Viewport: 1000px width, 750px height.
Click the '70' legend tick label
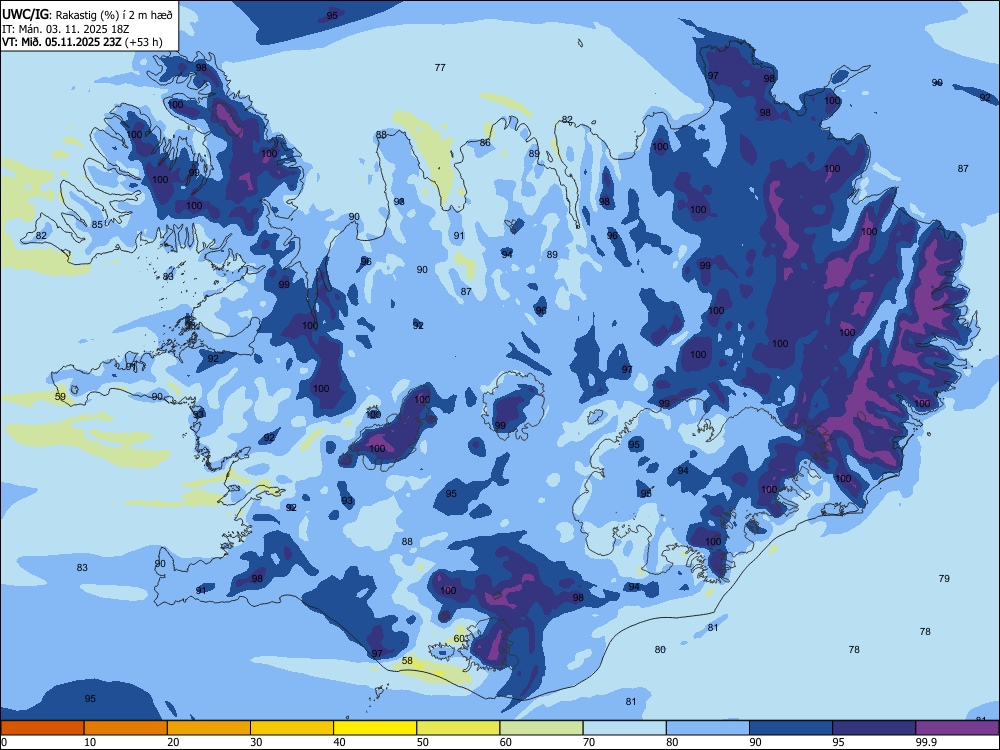pyautogui.click(x=589, y=742)
